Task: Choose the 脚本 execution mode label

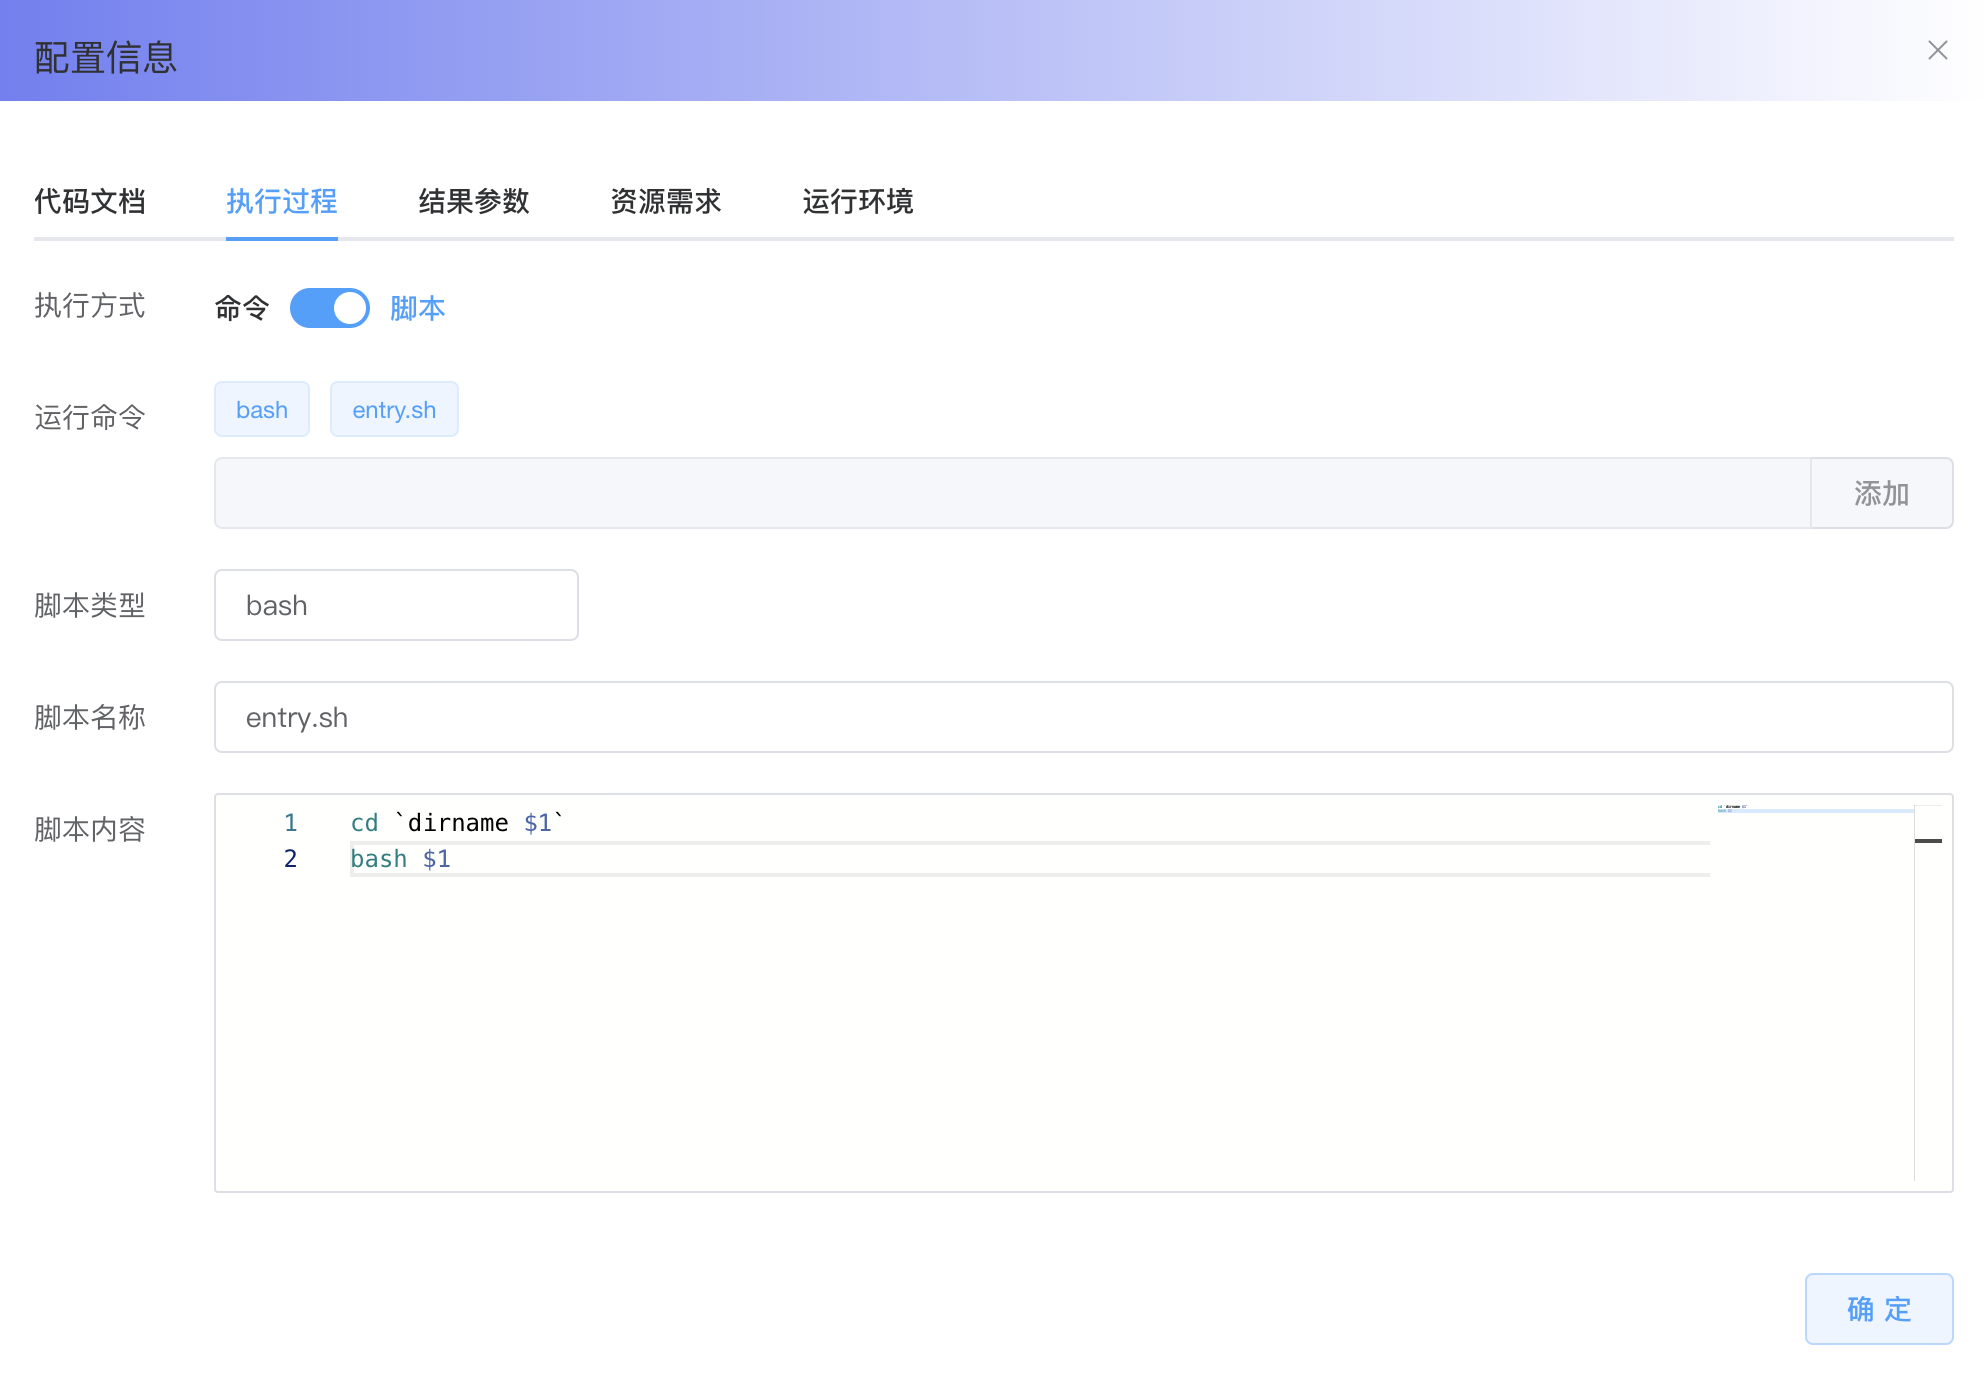Action: [x=418, y=308]
